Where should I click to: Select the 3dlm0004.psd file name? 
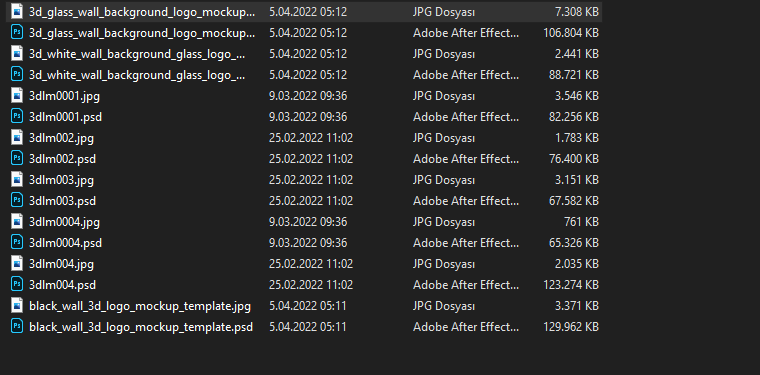pyautogui.click(x=65, y=243)
